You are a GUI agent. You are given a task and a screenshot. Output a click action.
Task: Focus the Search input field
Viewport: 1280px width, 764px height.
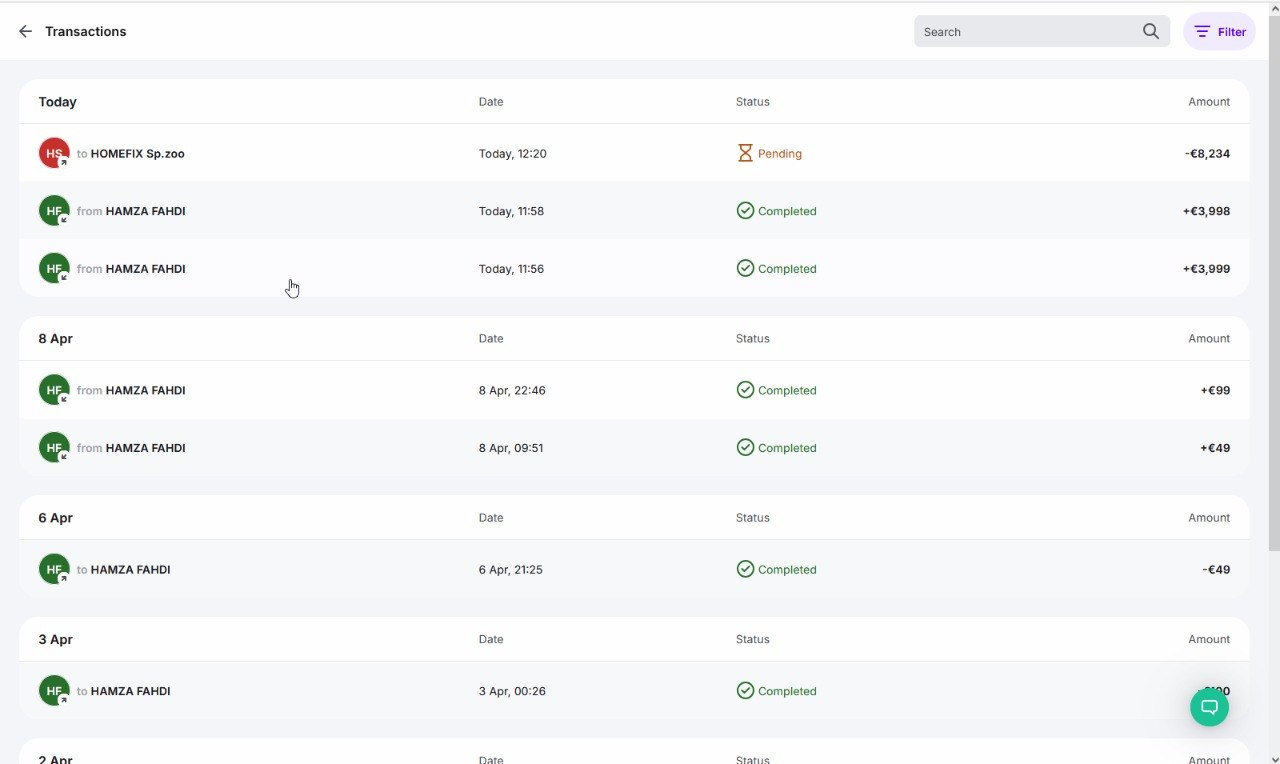click(x=1025, y=32)
